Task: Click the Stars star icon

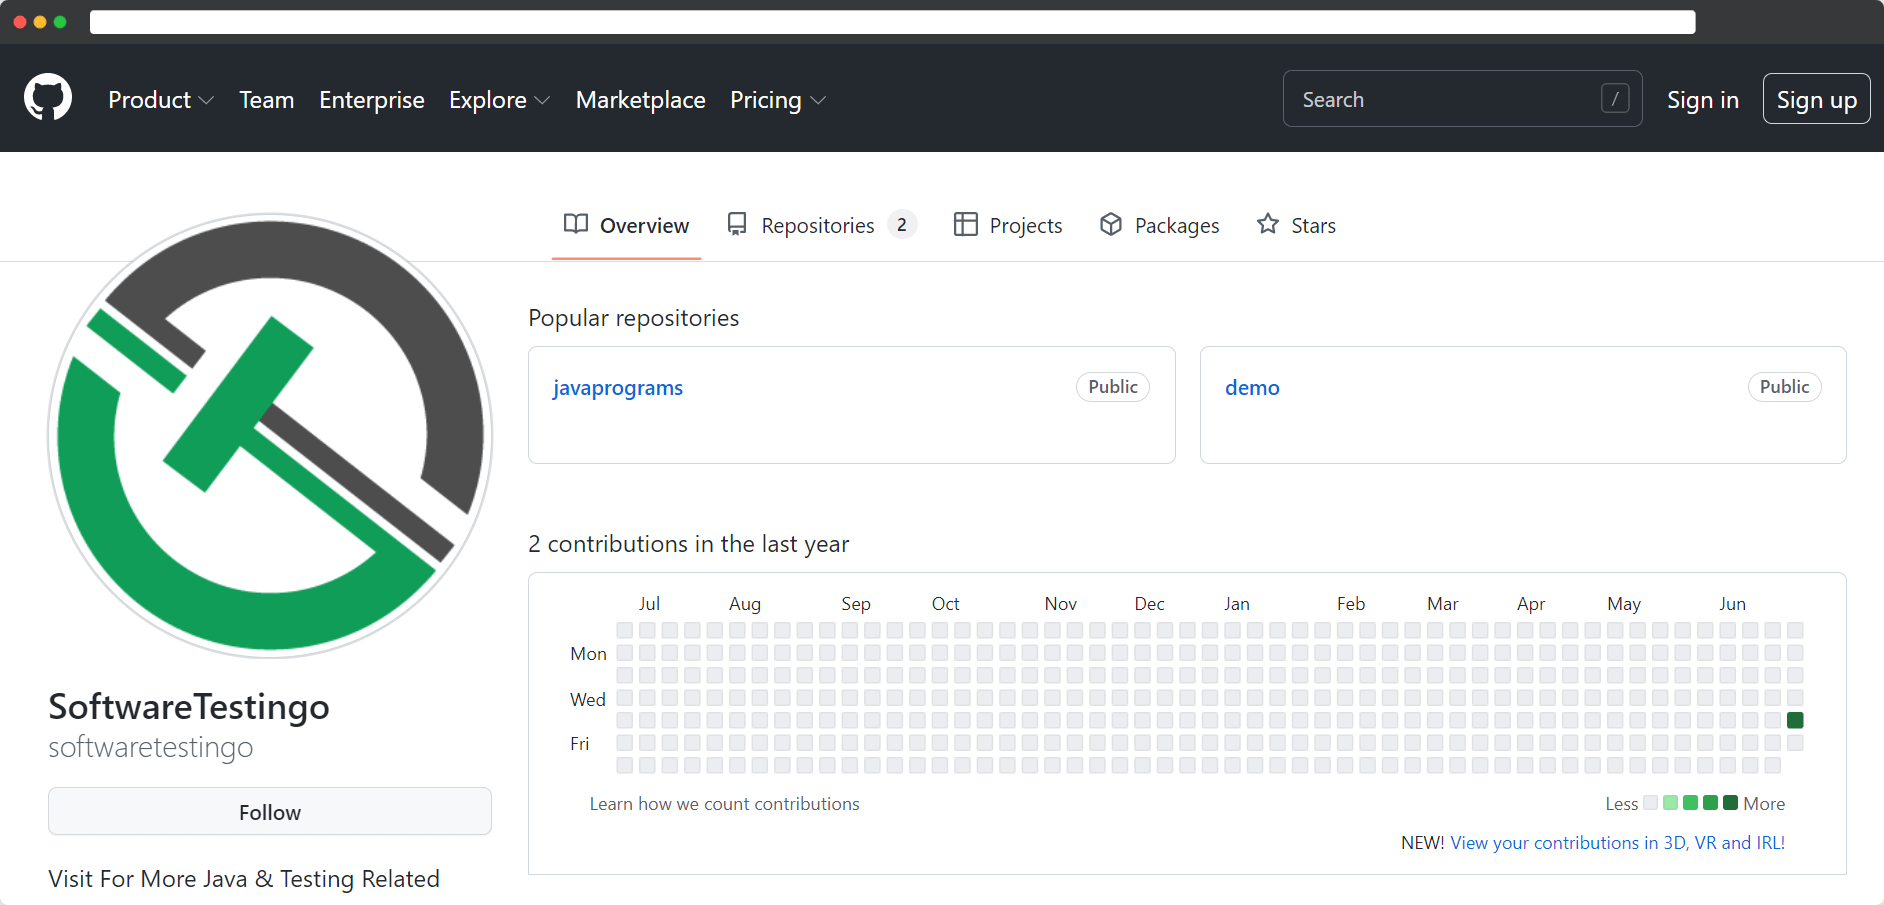Action: pos(1268,224)
